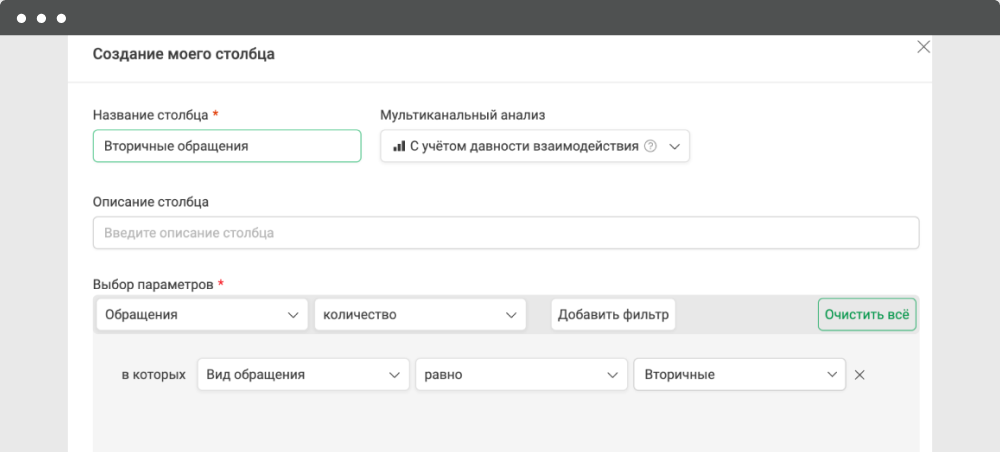1000x452 pixels.
Task: Open the количество dropdown
Action: pos(420,315)
